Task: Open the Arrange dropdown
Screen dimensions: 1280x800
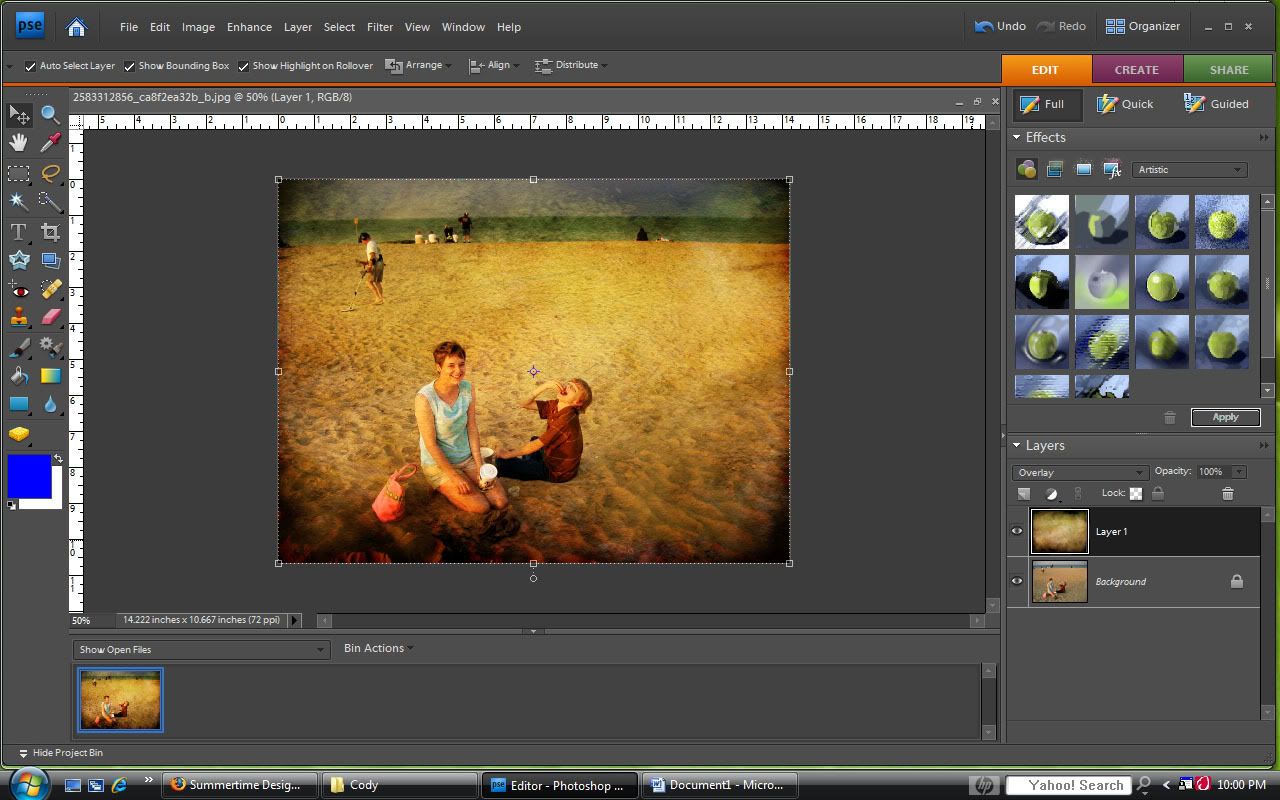Action: pos(420,65)
